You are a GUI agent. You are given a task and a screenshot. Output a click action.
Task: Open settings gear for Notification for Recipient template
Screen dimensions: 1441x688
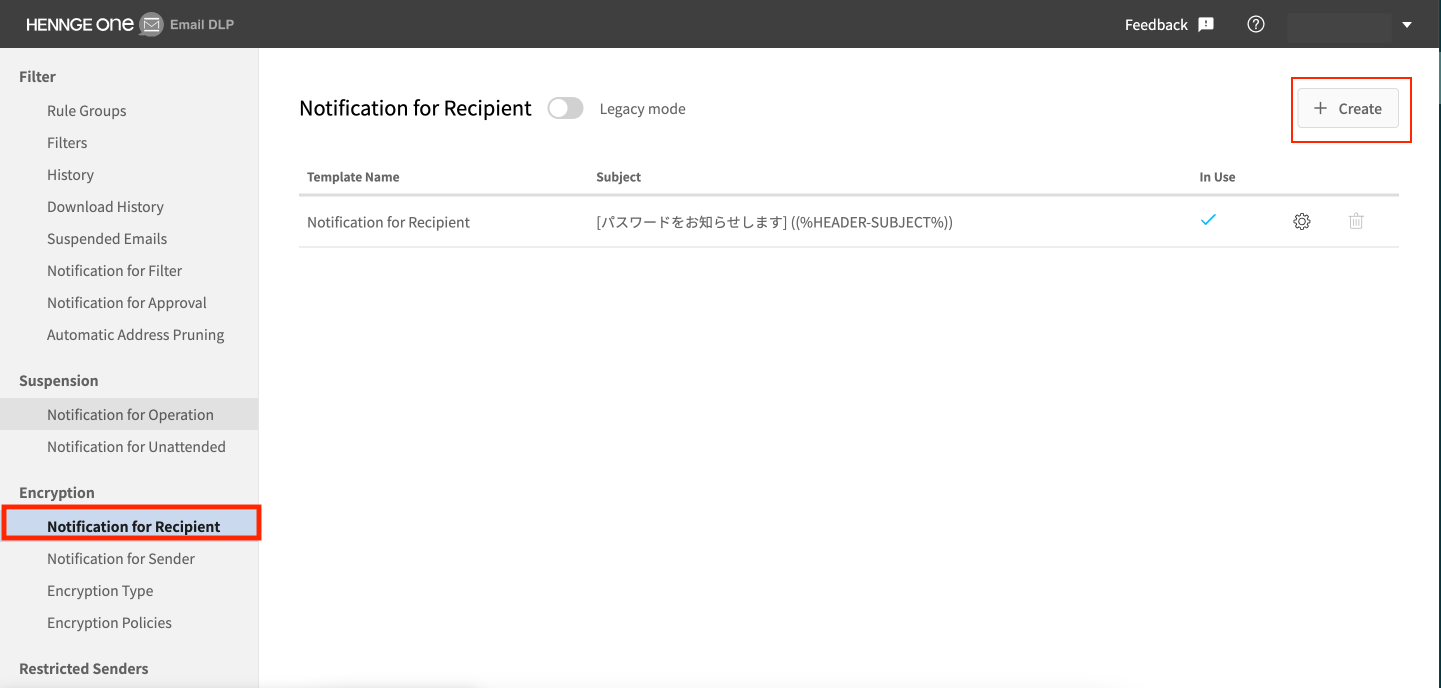tap(1301, 222)
